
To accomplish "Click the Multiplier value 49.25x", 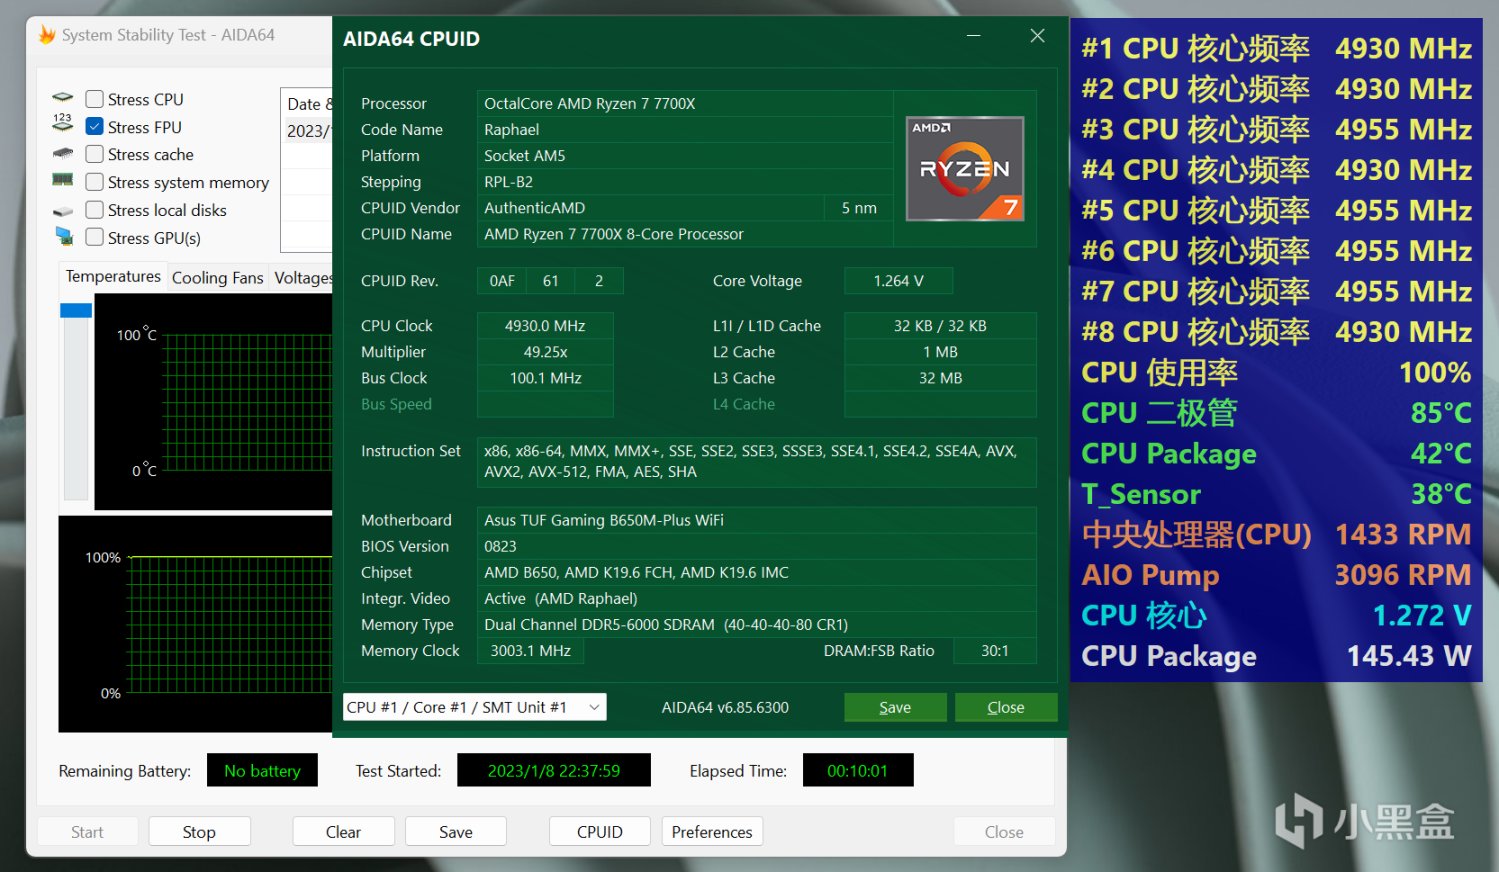I will [545, 351].
